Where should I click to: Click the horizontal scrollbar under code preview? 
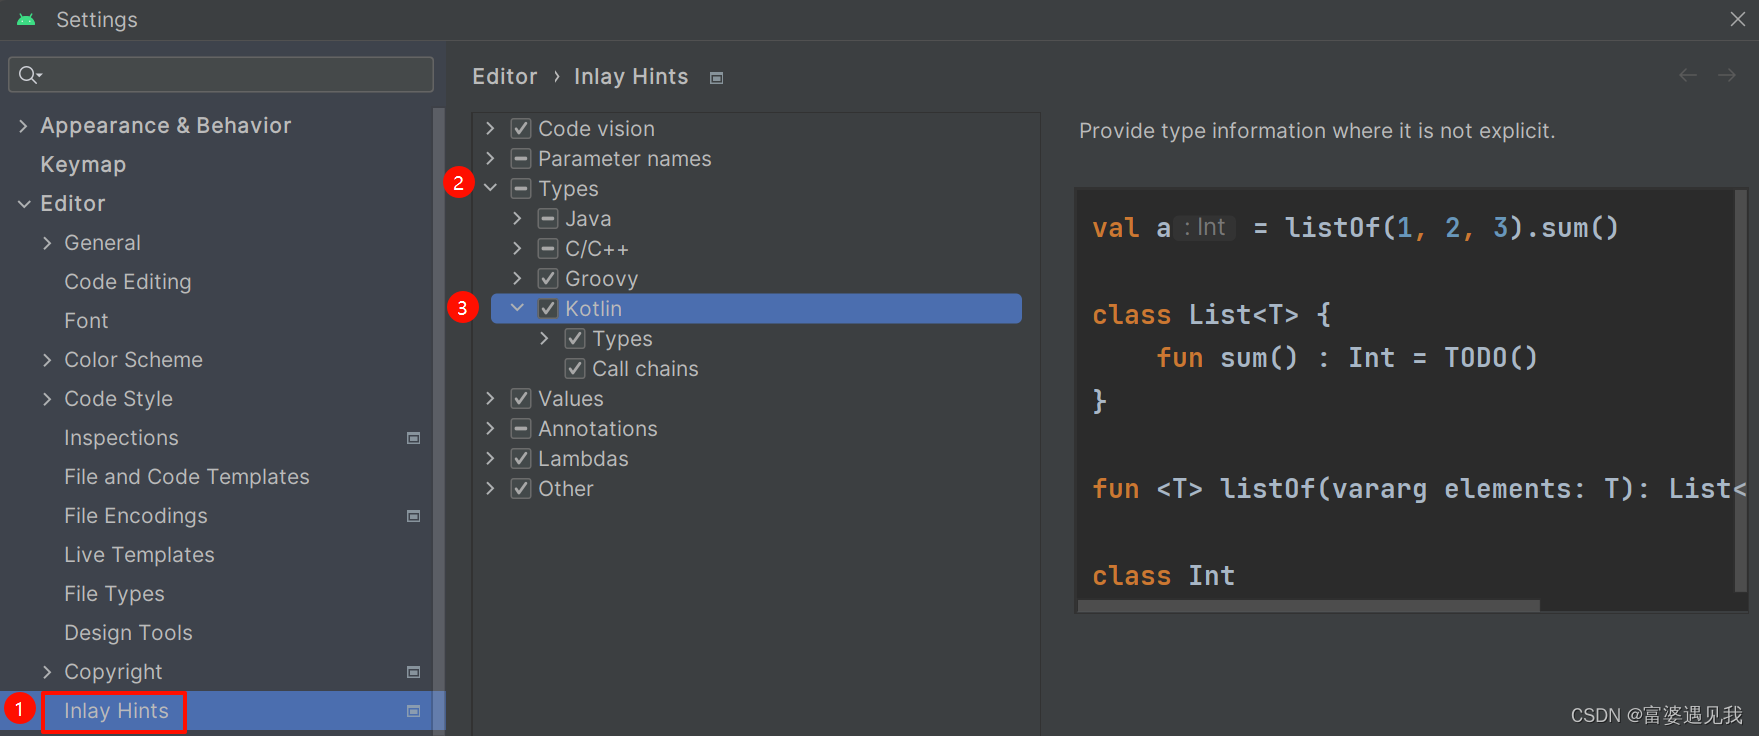point(1308,606)
